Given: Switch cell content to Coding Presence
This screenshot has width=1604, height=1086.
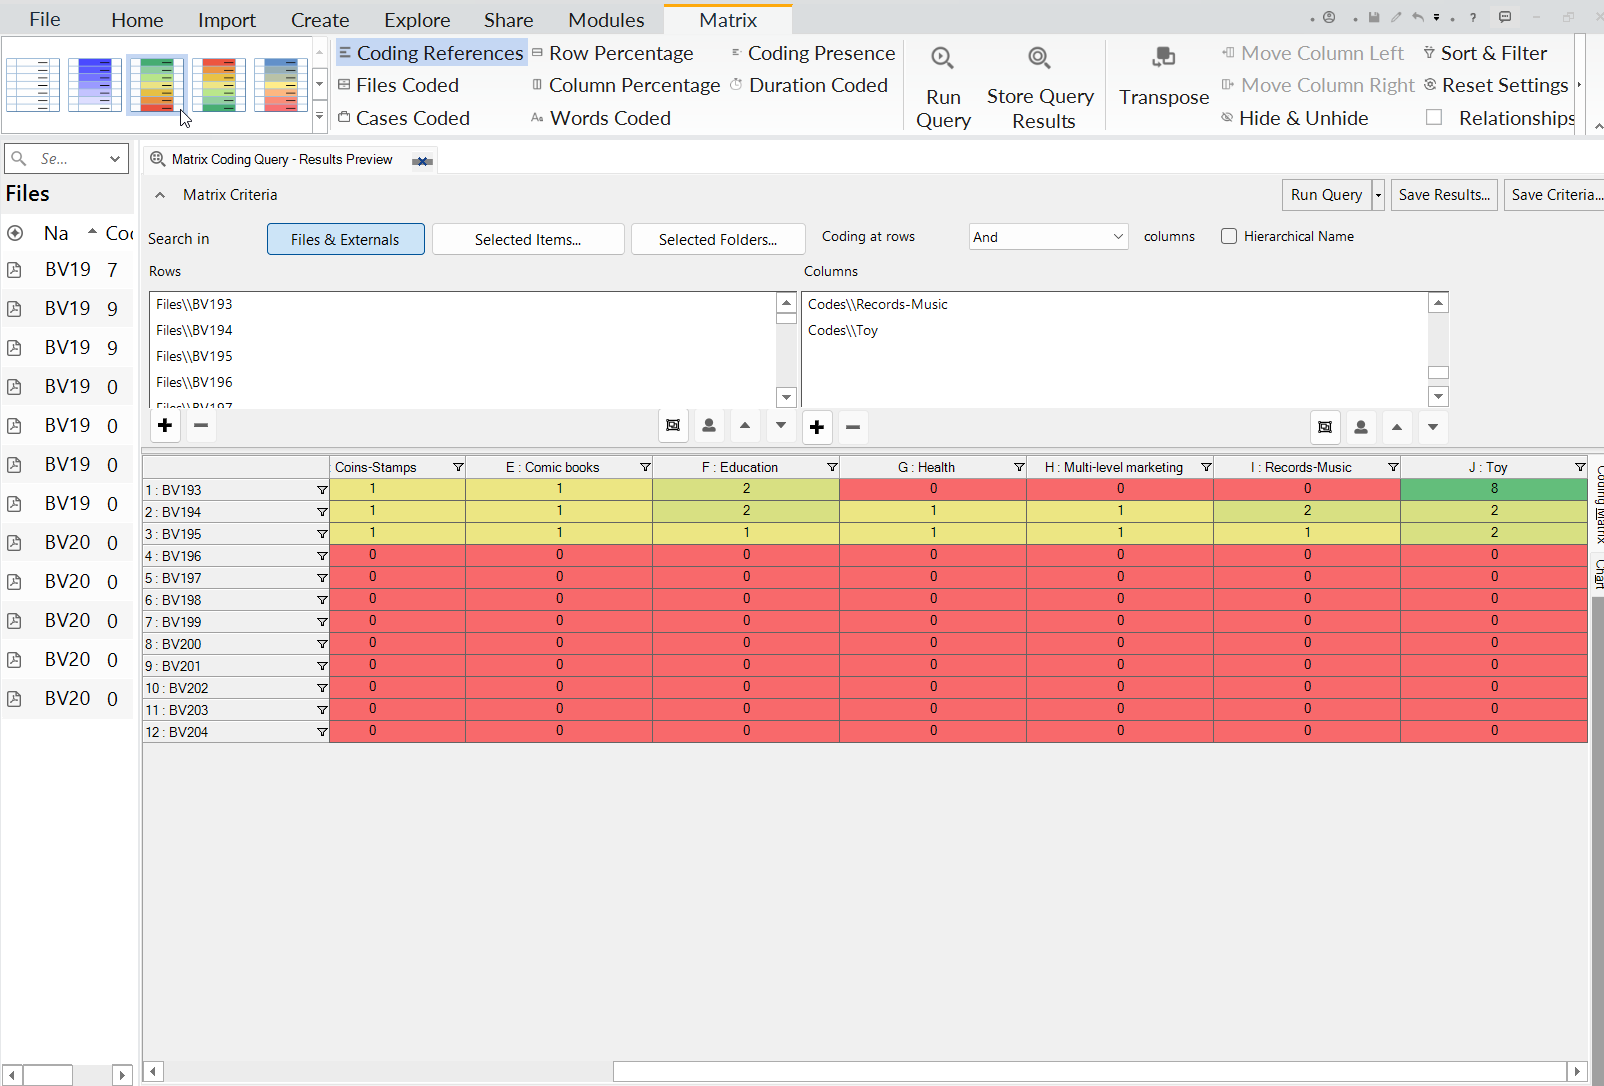Looking at the screenshot, I should 812,53.
